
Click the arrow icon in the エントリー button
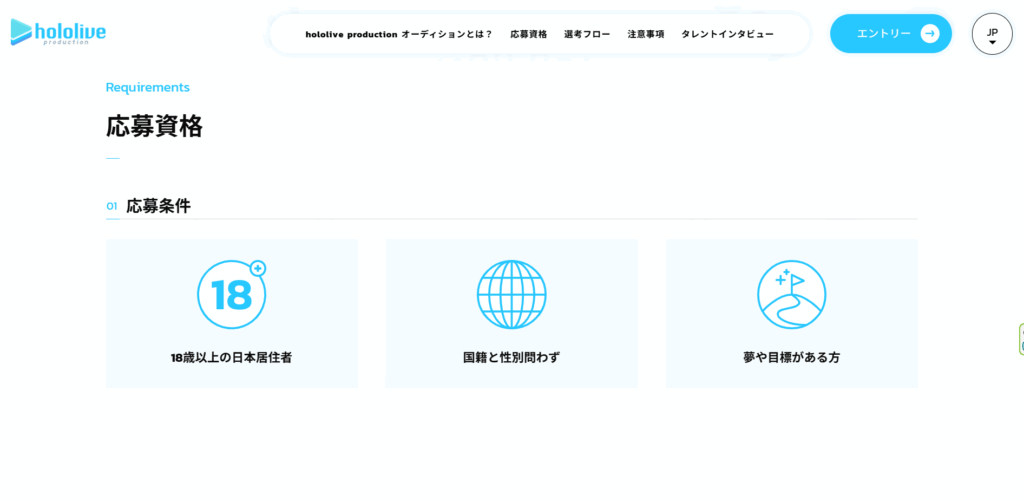[930, 33]
